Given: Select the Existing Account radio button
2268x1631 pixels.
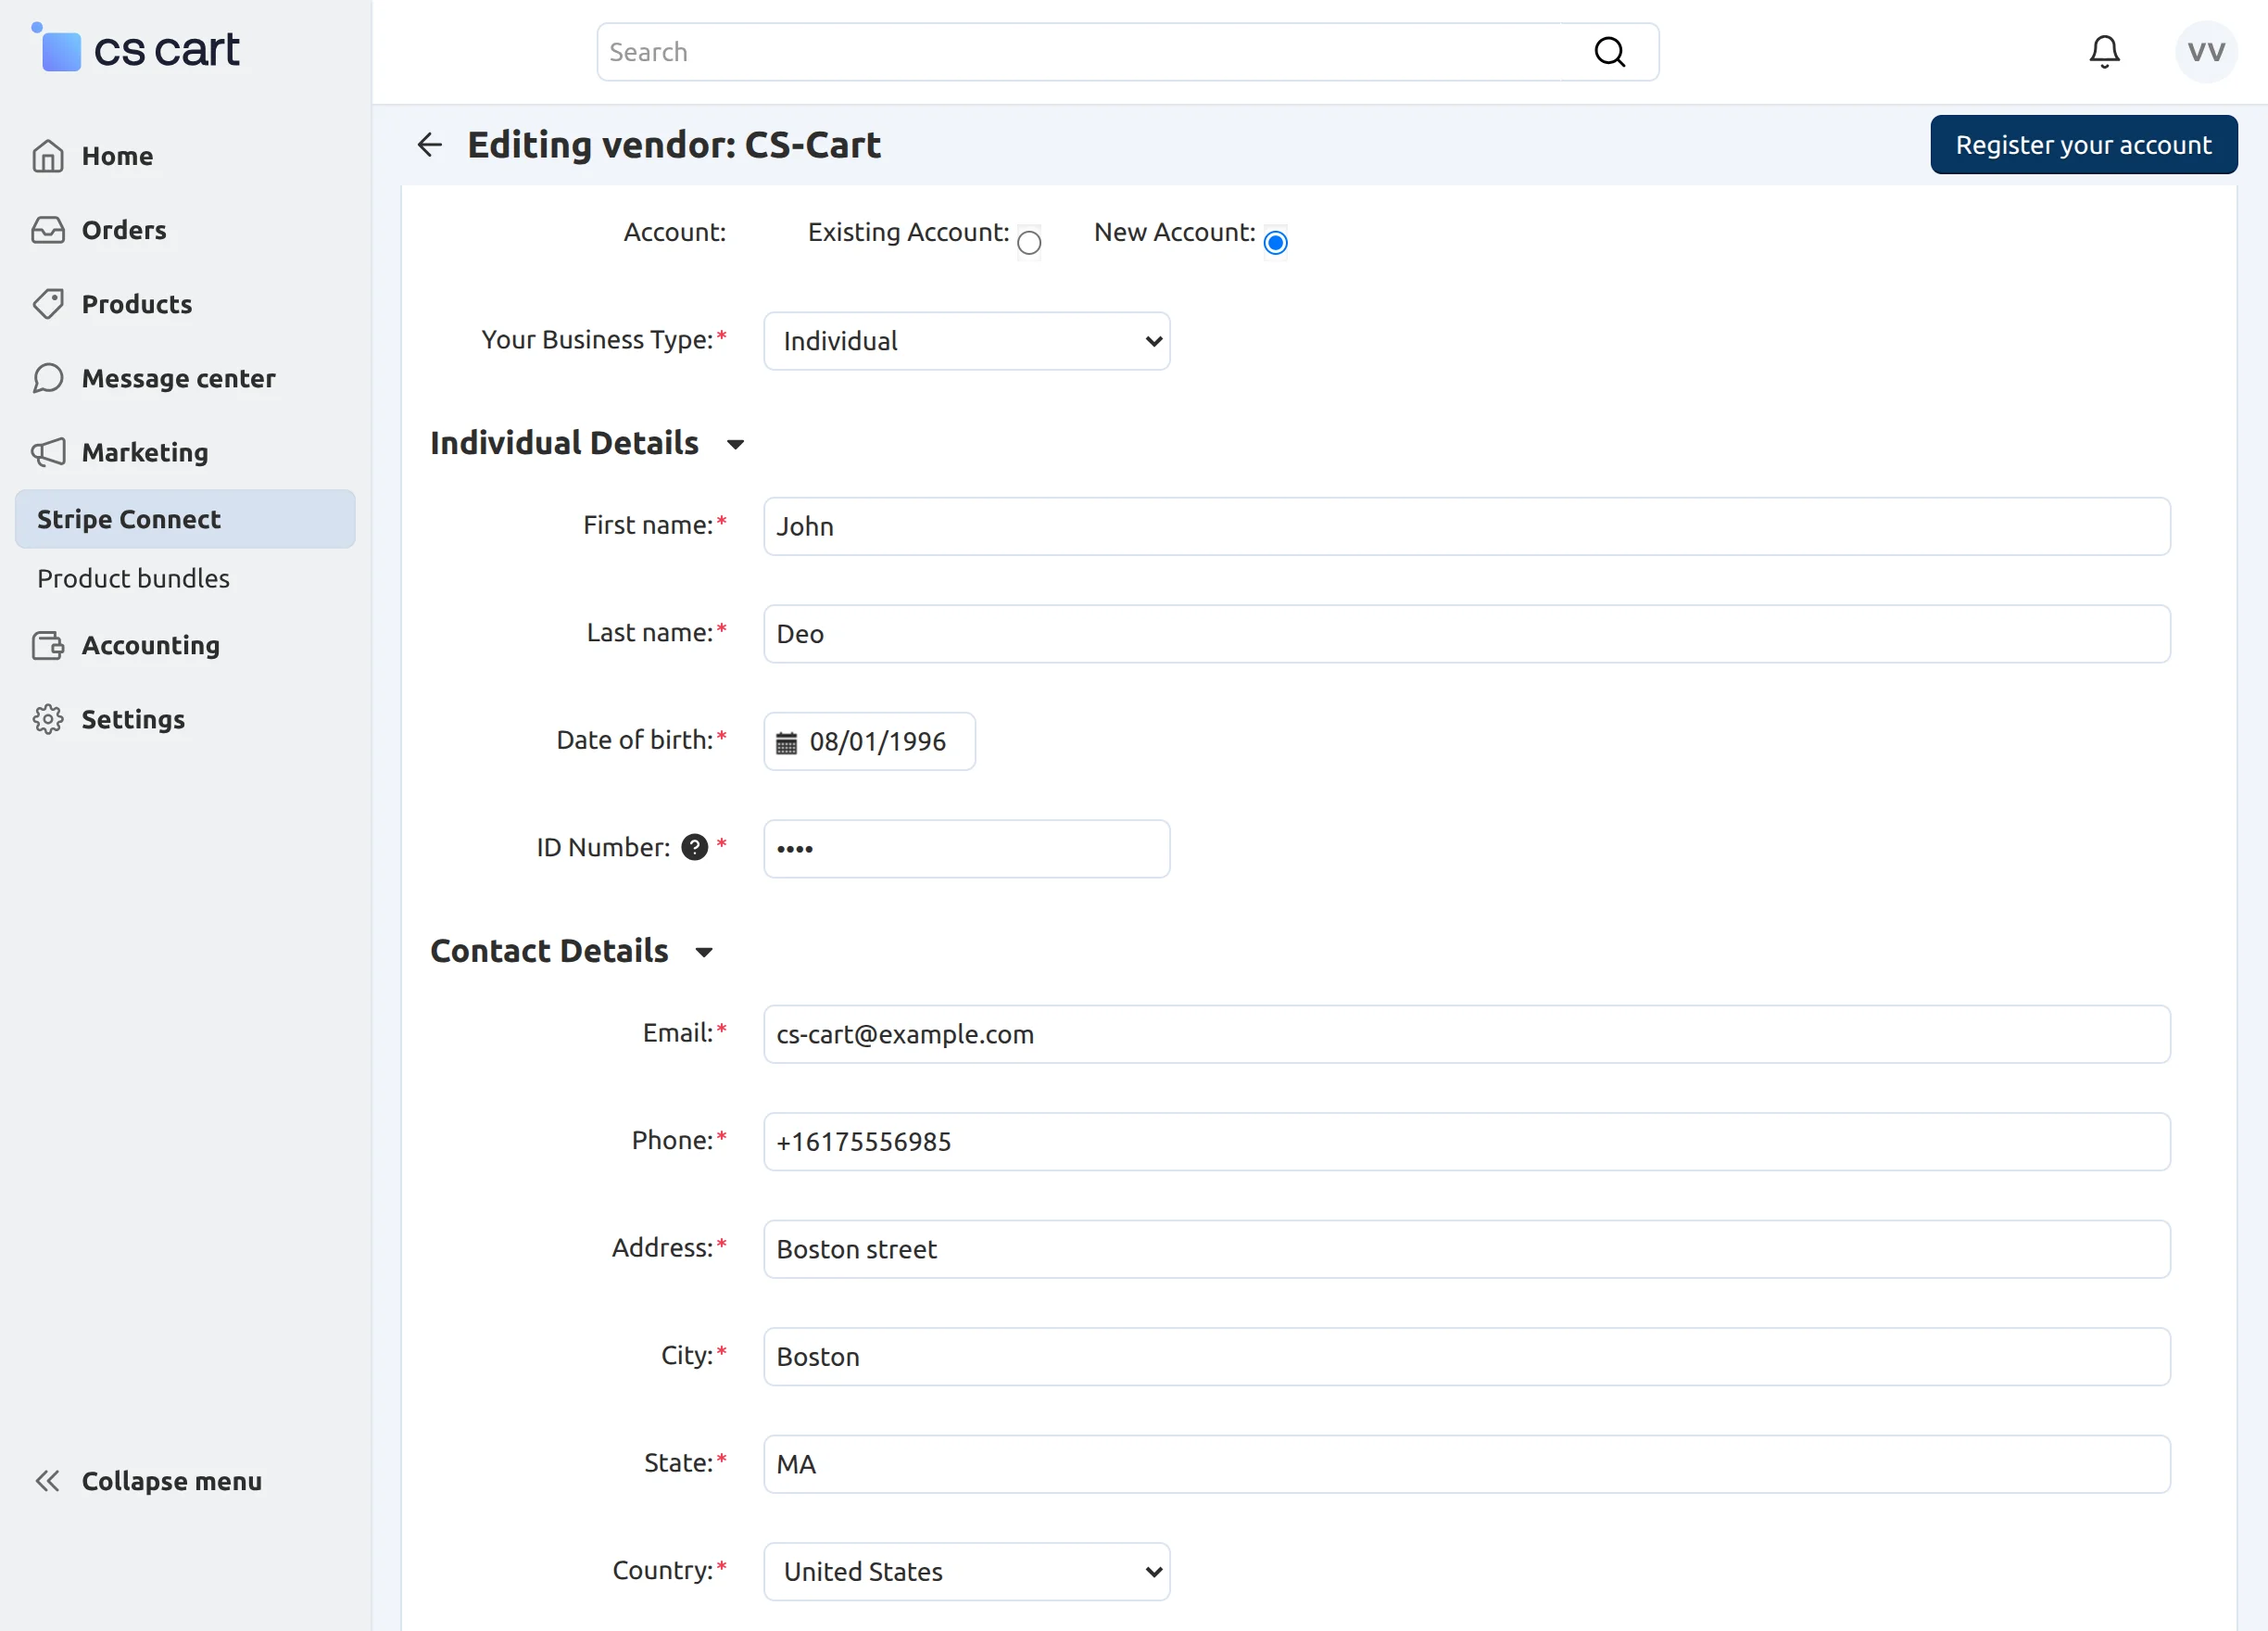Looking at the screenshot, I should coord(1029,242).
